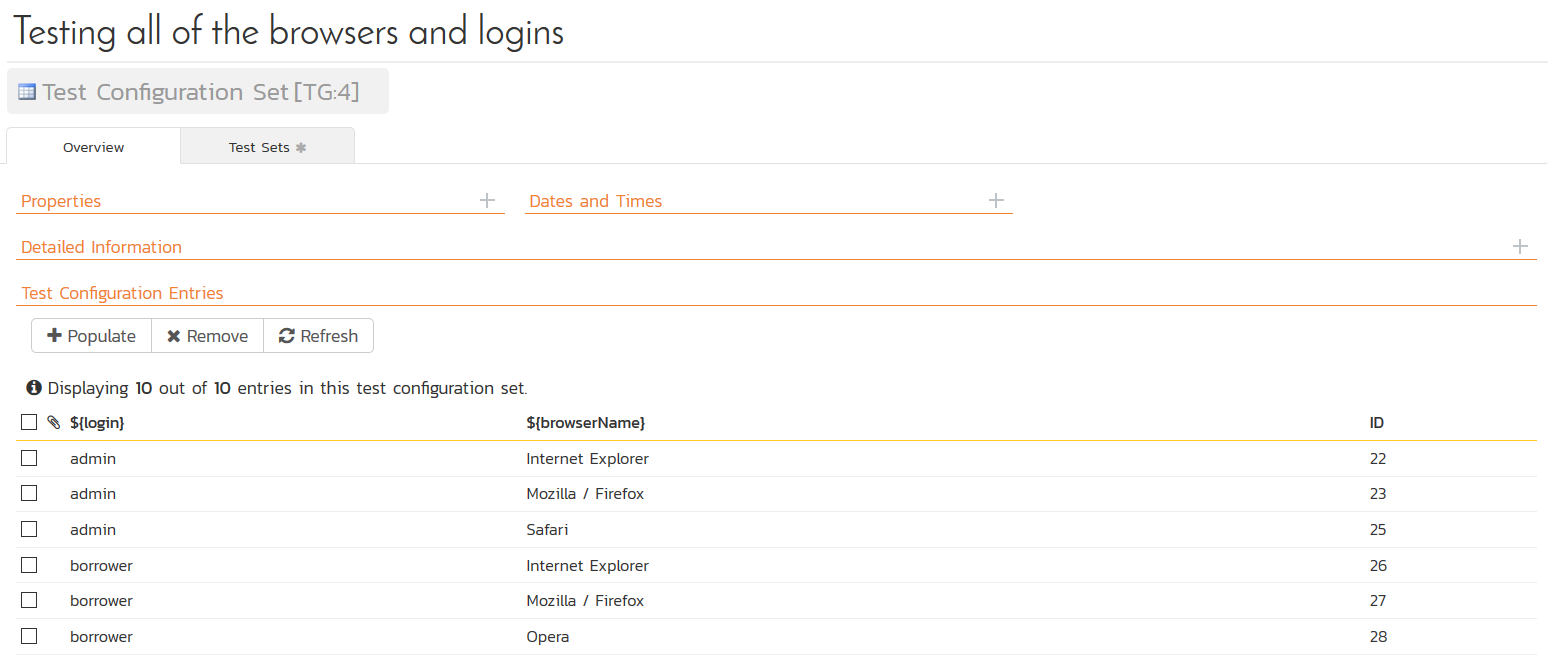Viewport: 1548px width, 656px height.
Task: Expand the Dates and Times section
Action: (996, 201)
